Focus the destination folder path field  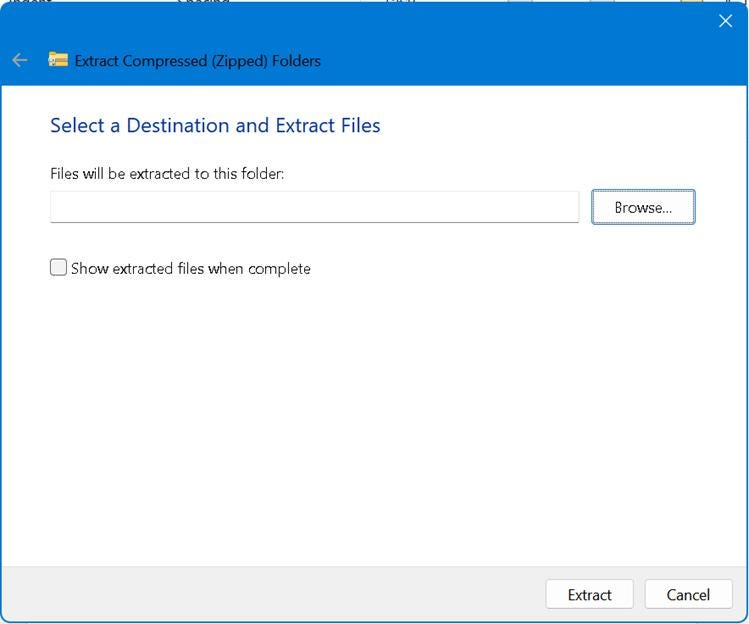314,207
